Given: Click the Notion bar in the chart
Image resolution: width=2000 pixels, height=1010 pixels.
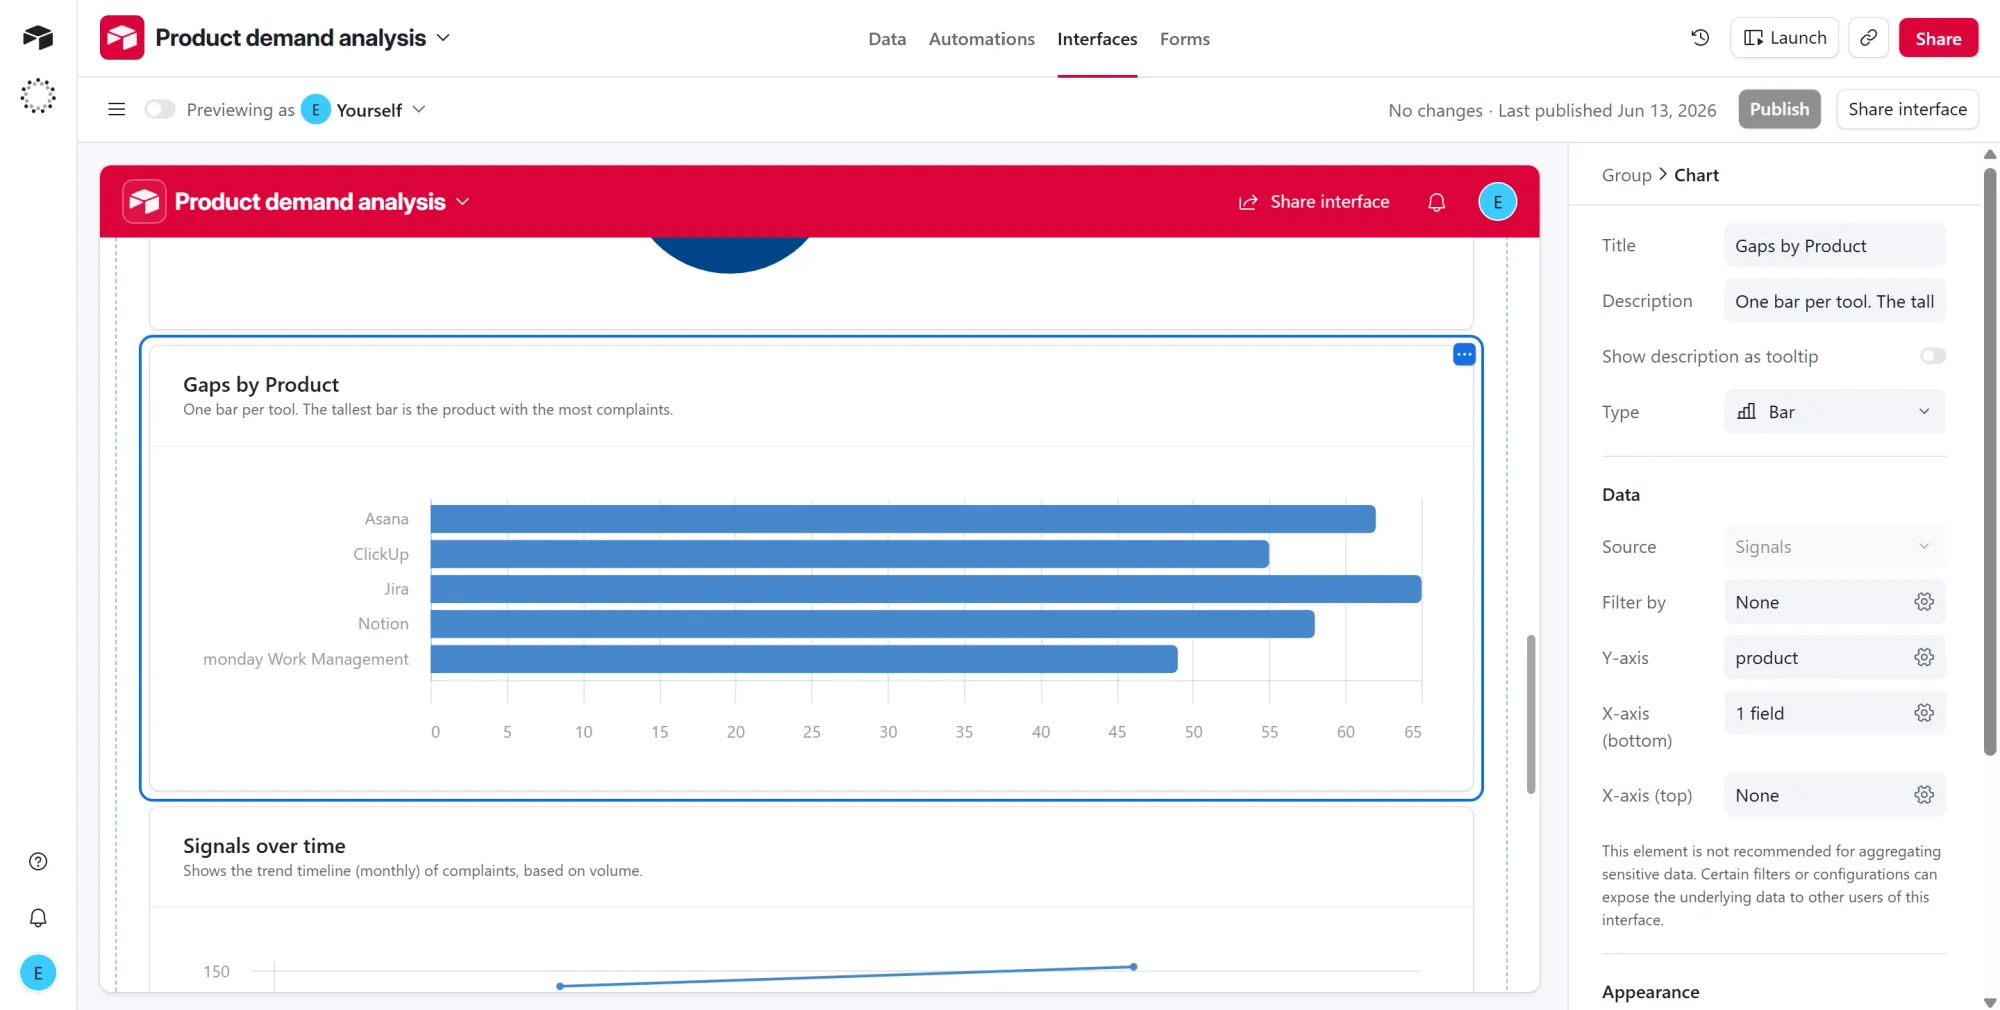Looking at the screenshot, I should 873,624.
